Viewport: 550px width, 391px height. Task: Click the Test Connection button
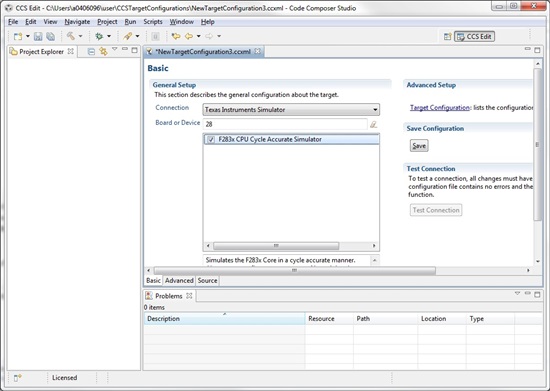436,210
